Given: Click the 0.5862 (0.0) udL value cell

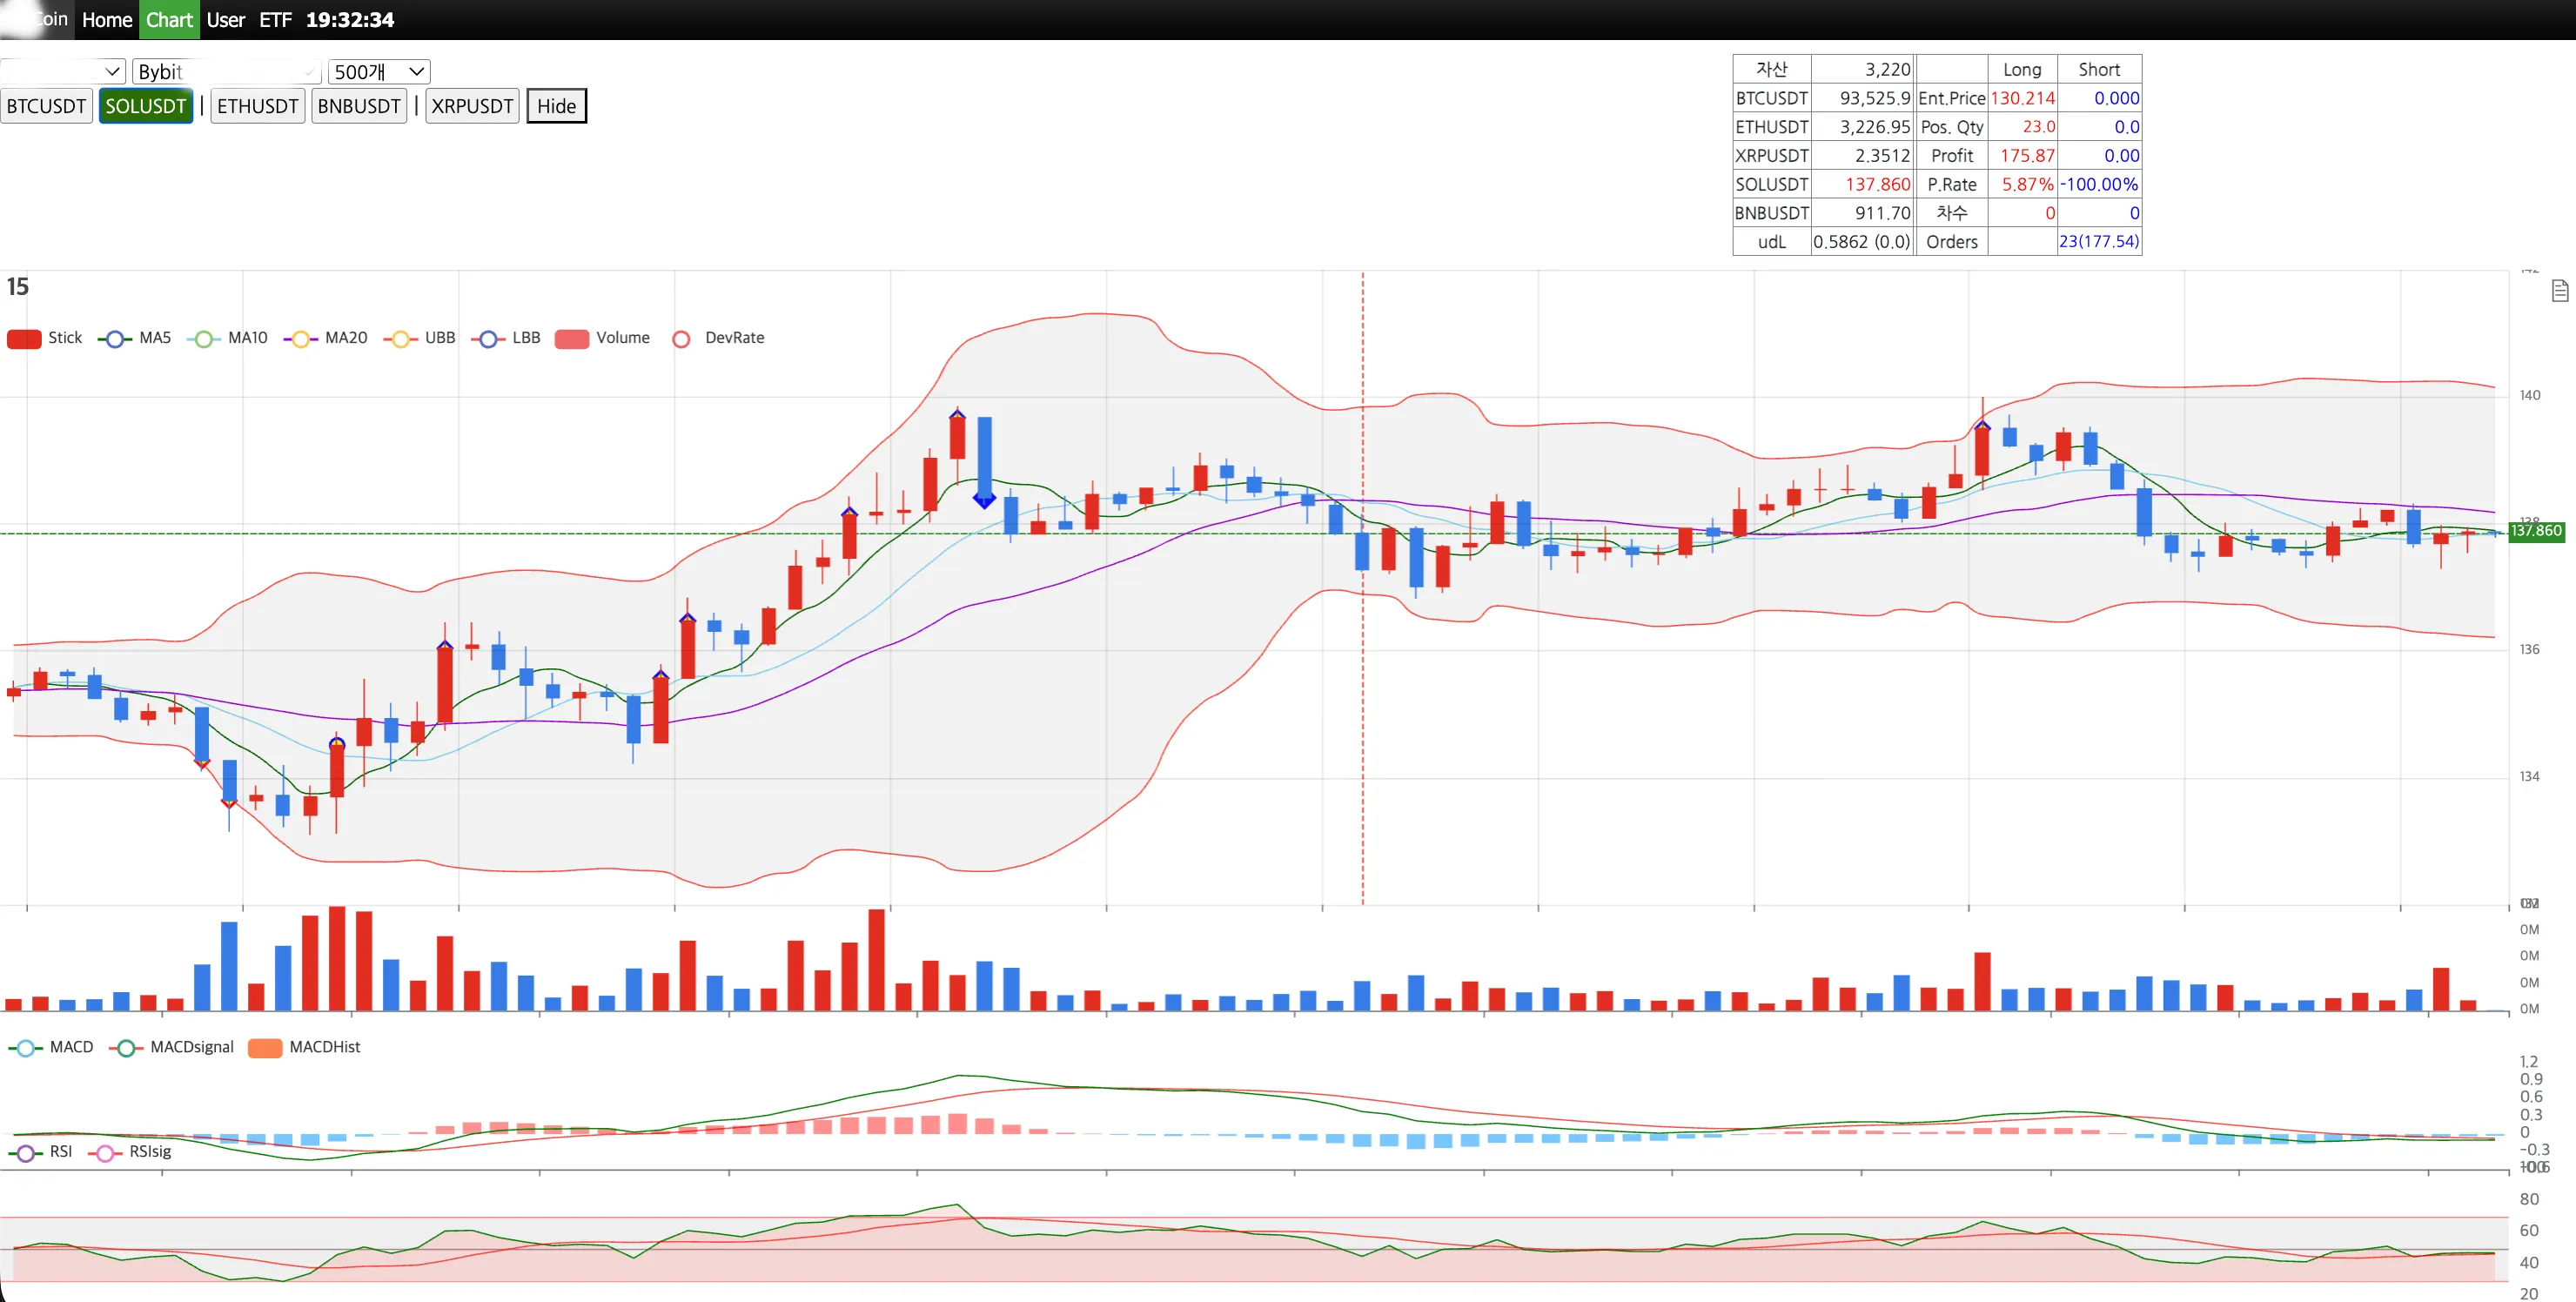Looking at the screenshot, I should click(x=1863, y=242).
